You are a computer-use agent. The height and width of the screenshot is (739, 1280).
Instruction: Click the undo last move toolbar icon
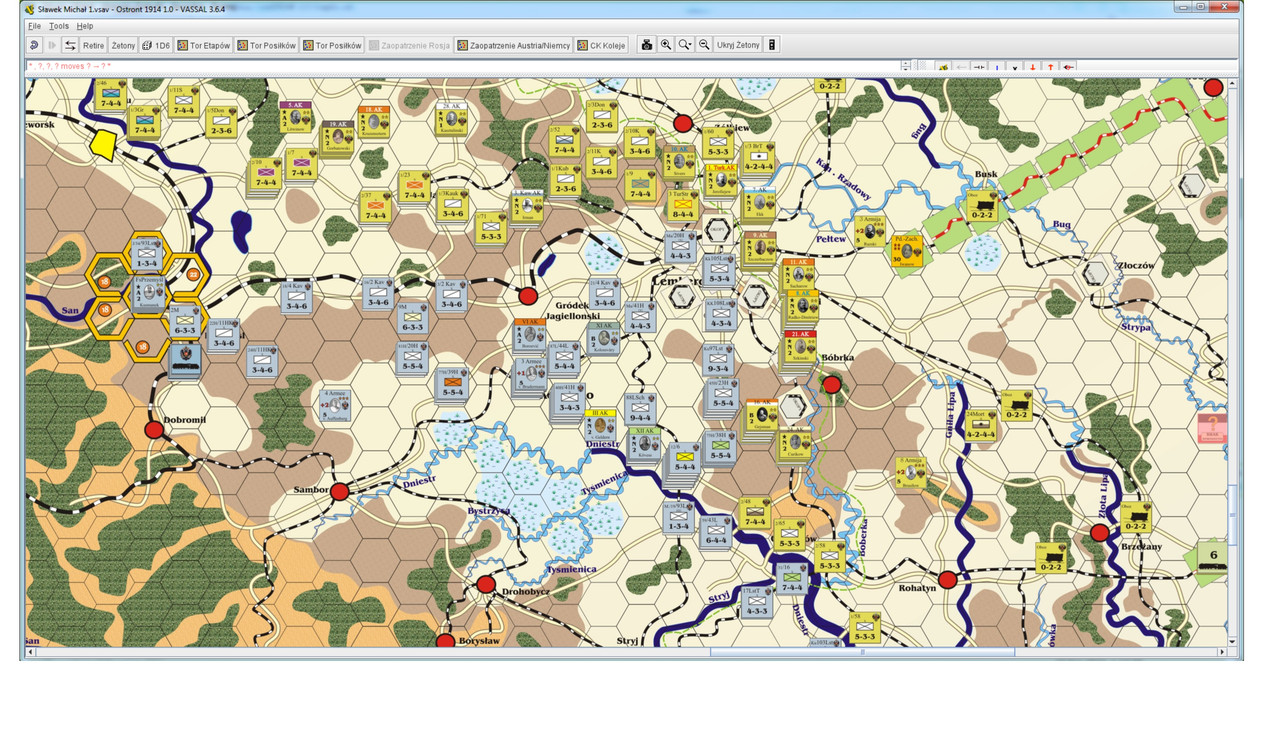(33, 45)
